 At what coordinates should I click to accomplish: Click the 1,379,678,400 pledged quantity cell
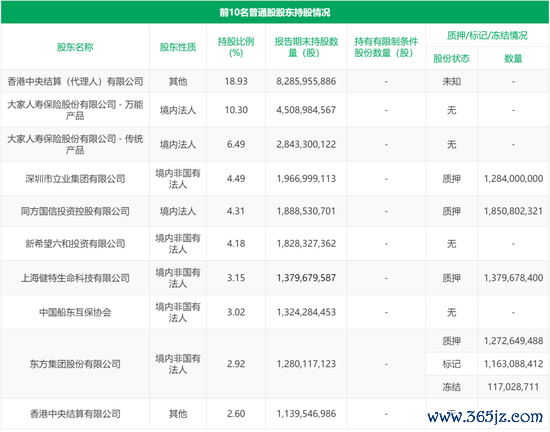[513, 278]
